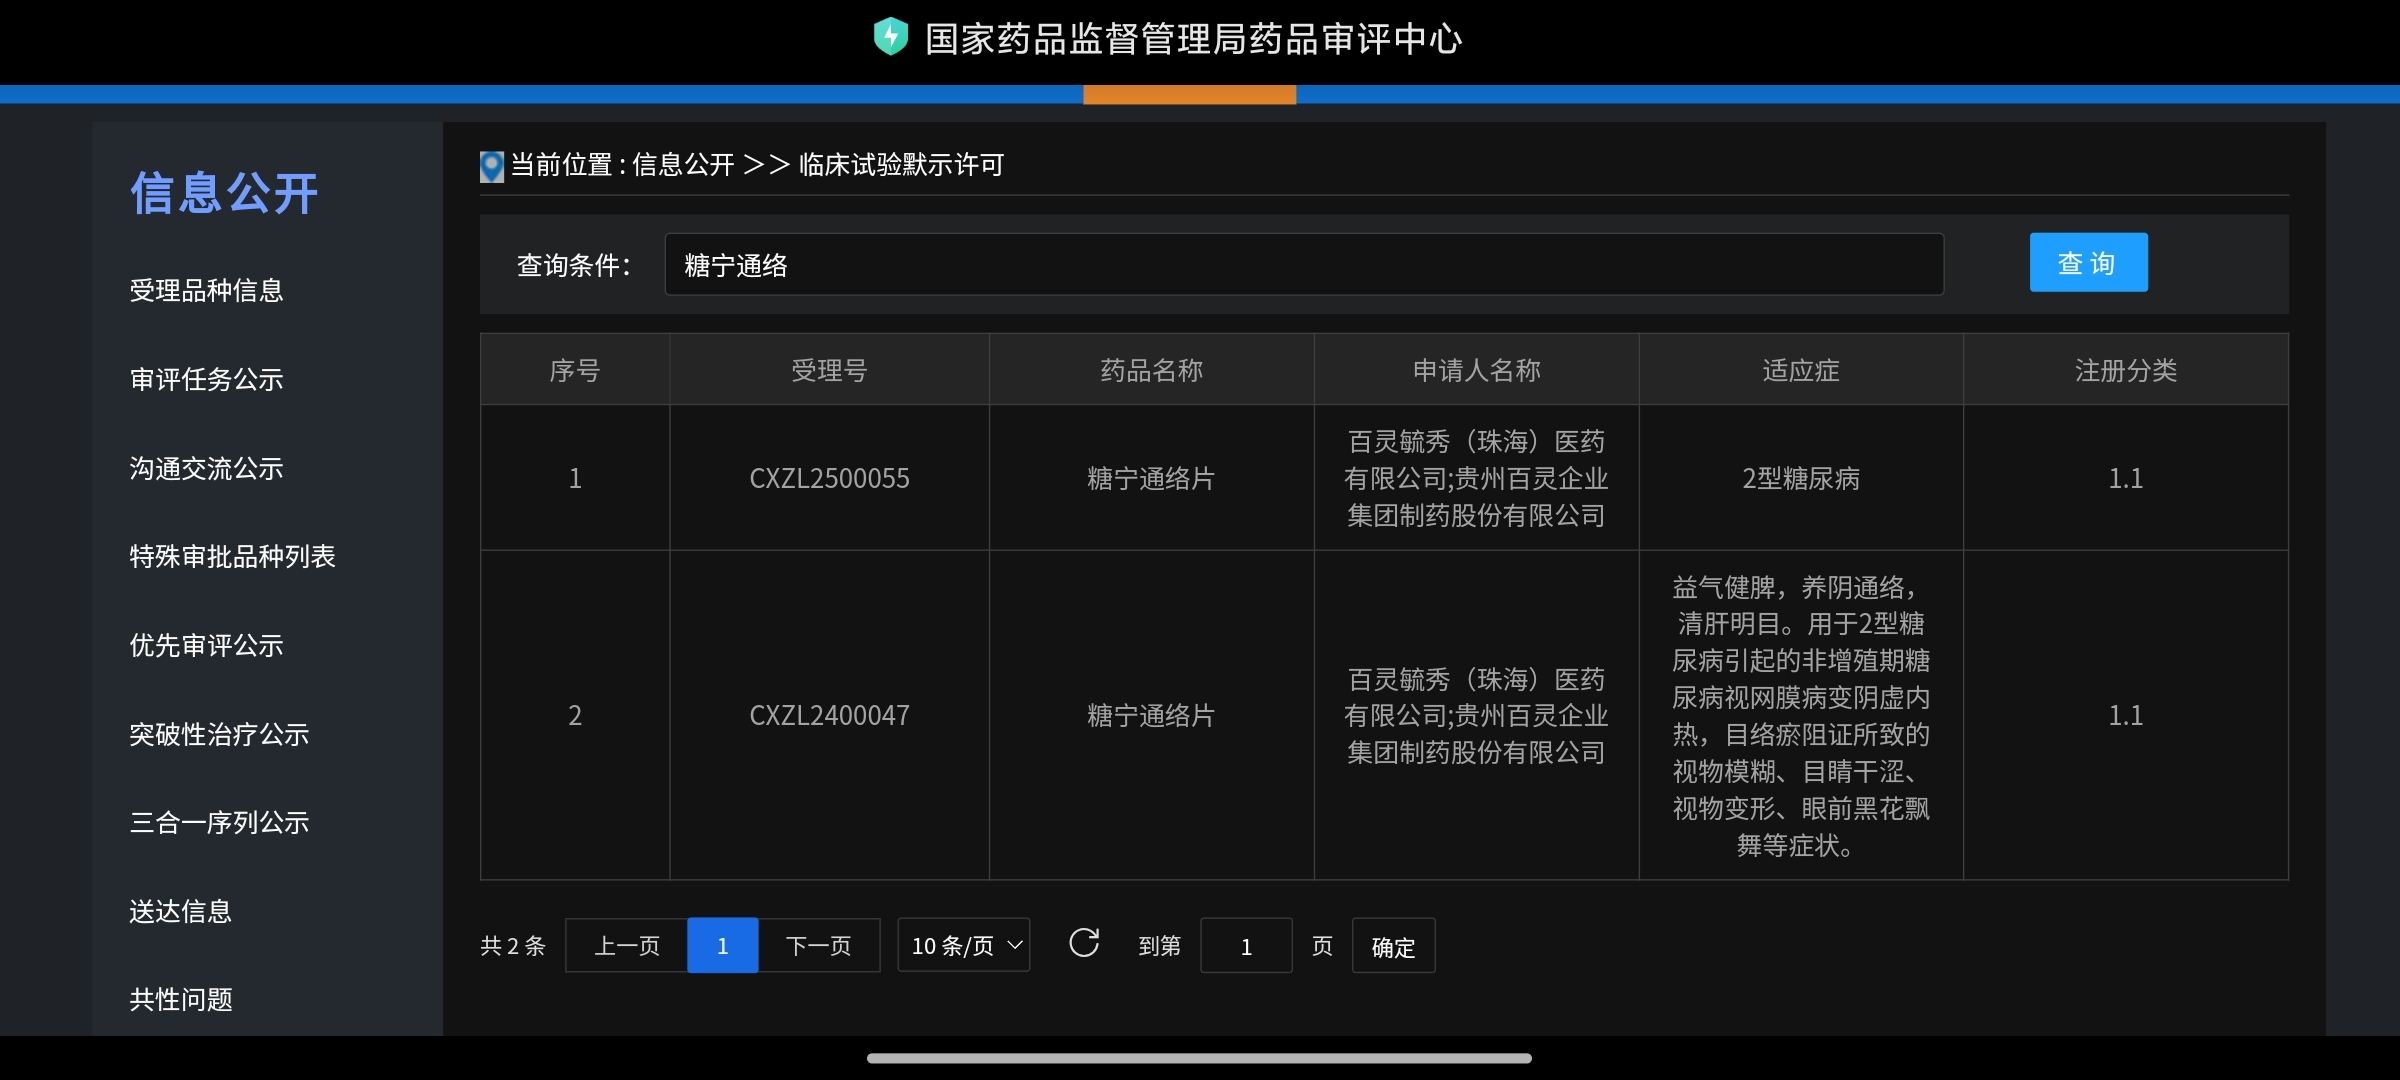Focus the 查询条件 search input field
Viewport: 2400px width, 1080px height.
[1303, 265]
